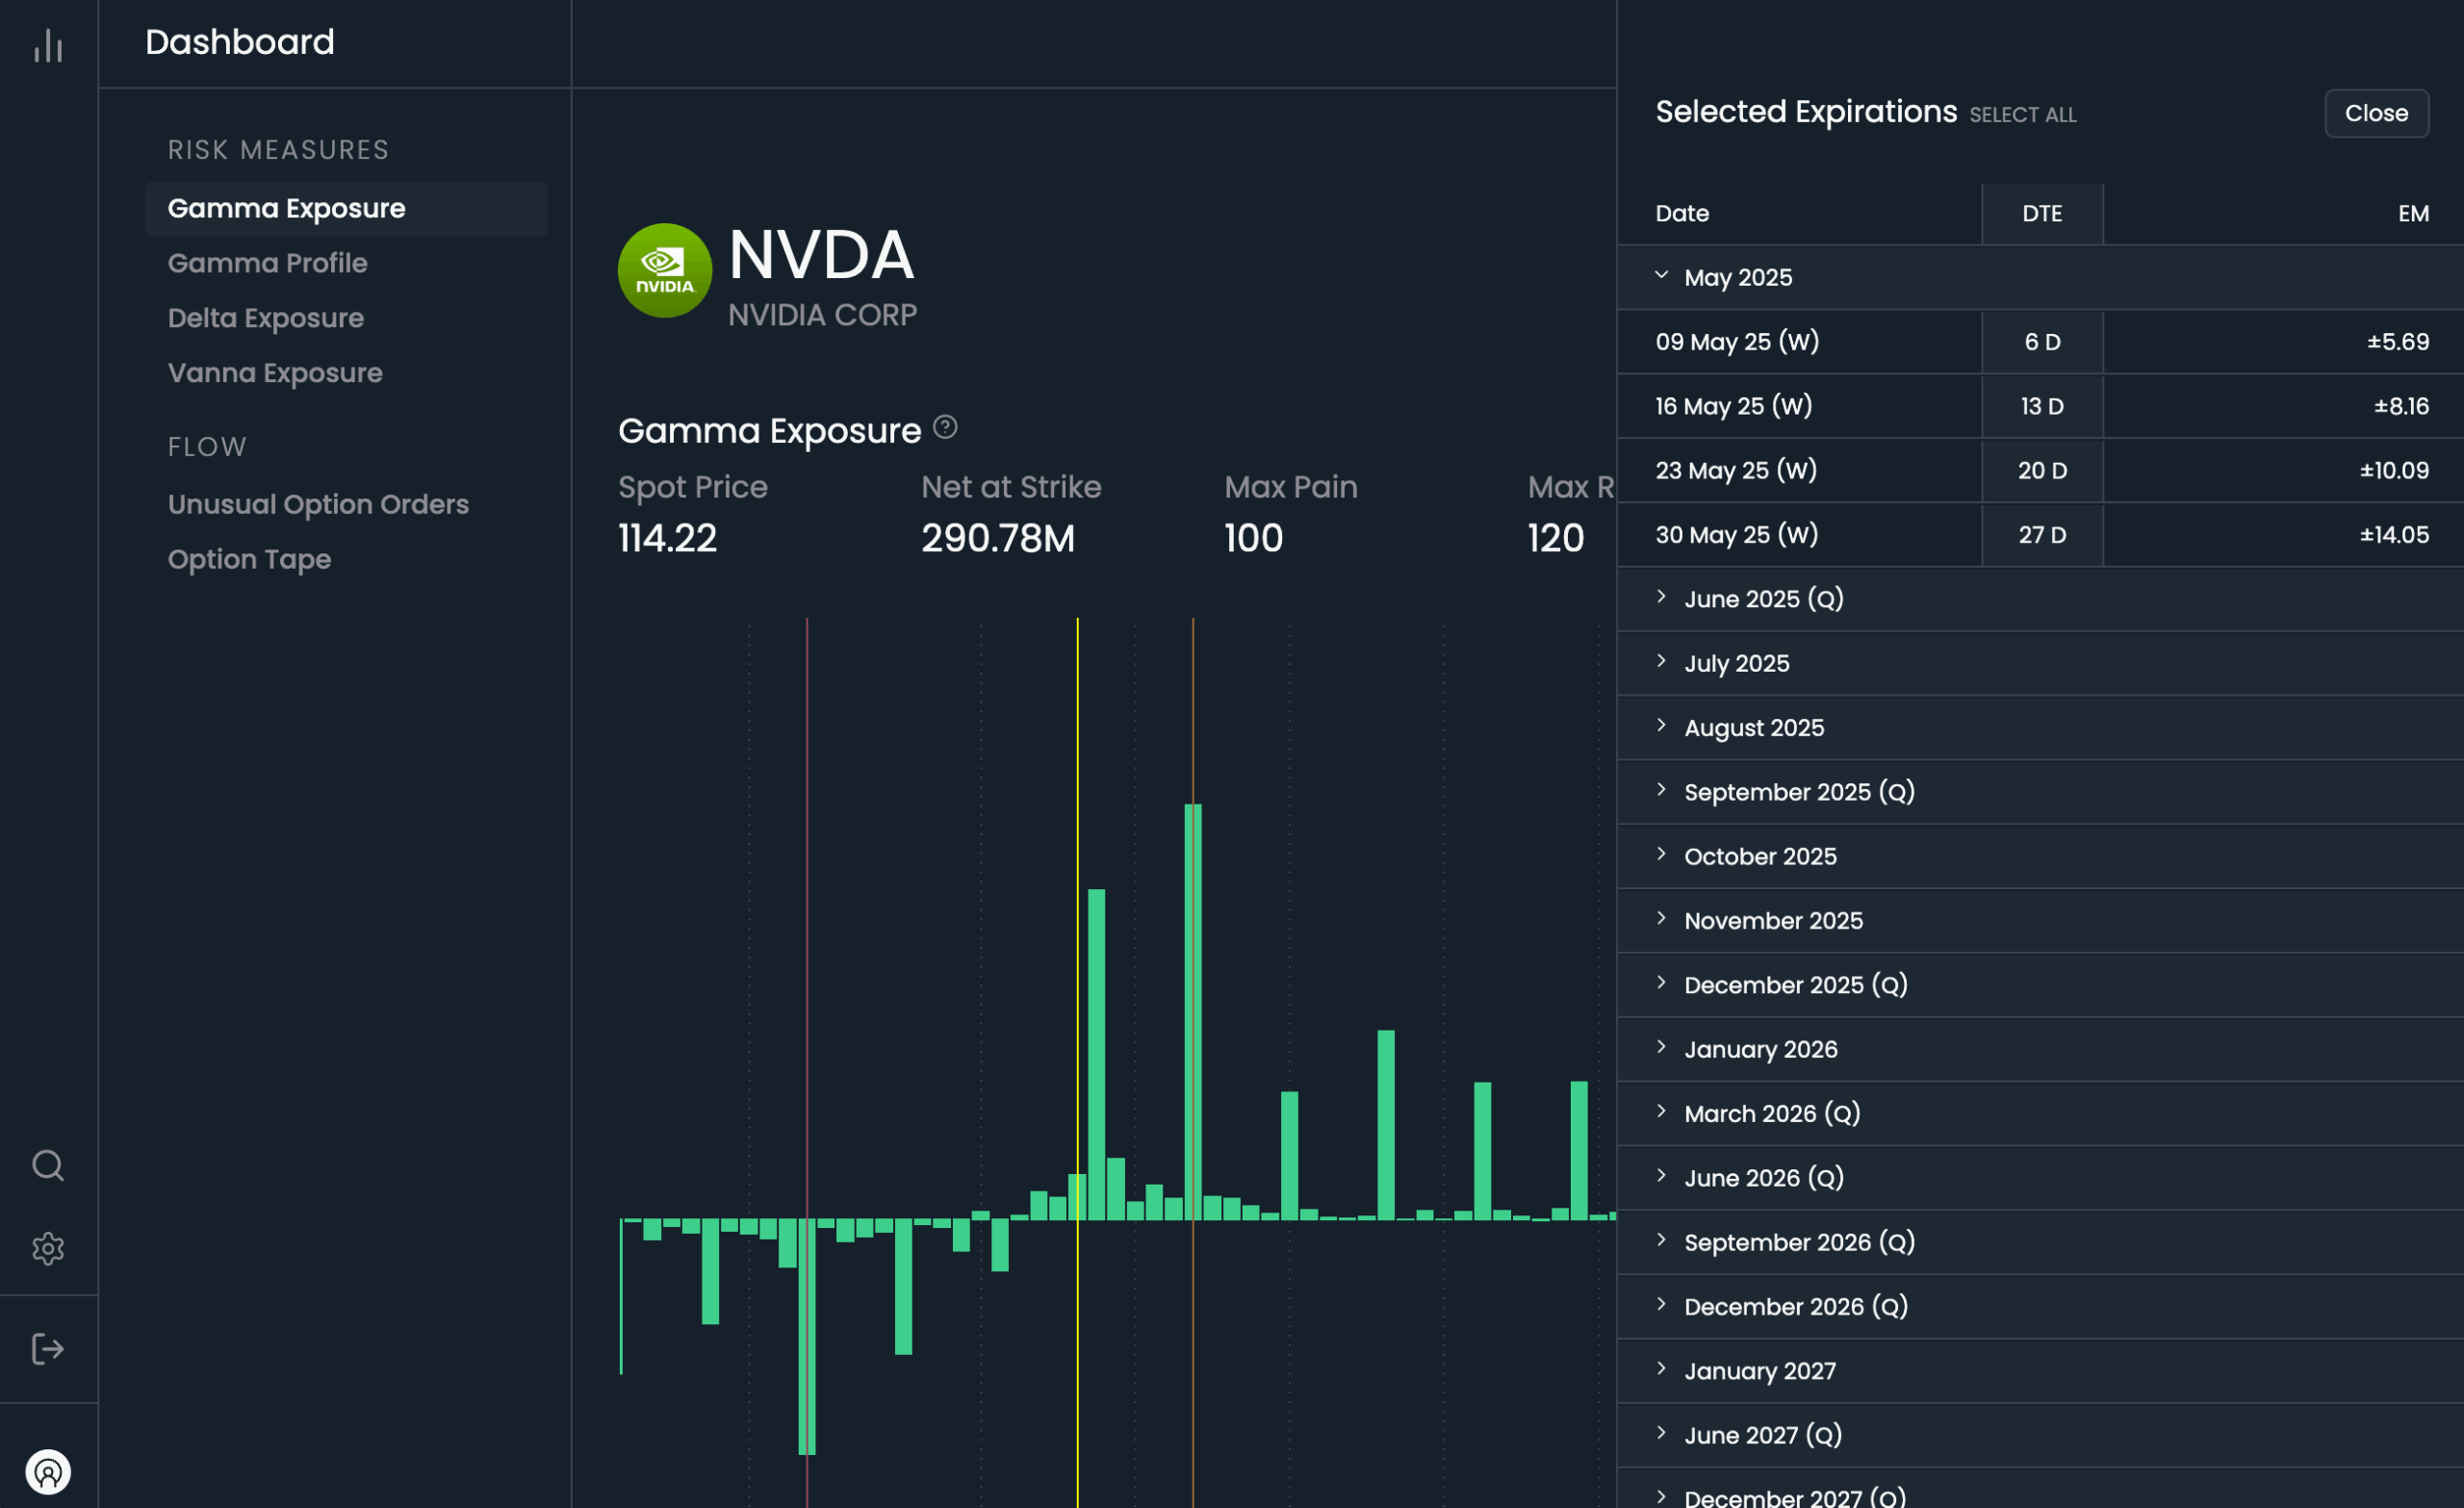This screenshot has height=1508, width=2464.
Task: Select the 16 May 25 (W) expiration row
Action: point(2040,406)
